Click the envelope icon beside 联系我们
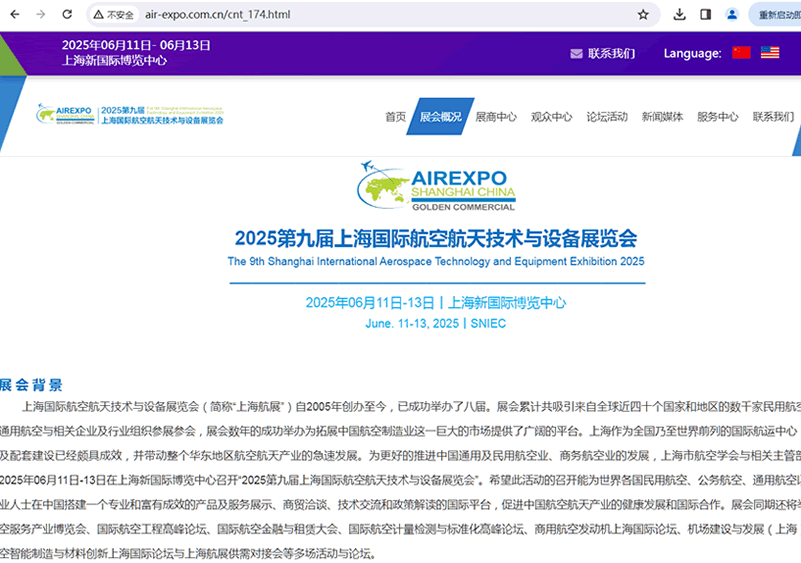The image size is (801, 563). (x=576, y=54)
